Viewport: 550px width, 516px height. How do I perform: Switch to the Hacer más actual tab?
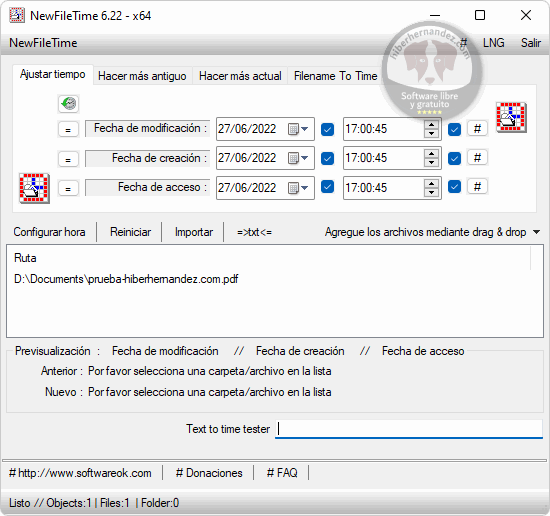[240, 76]
